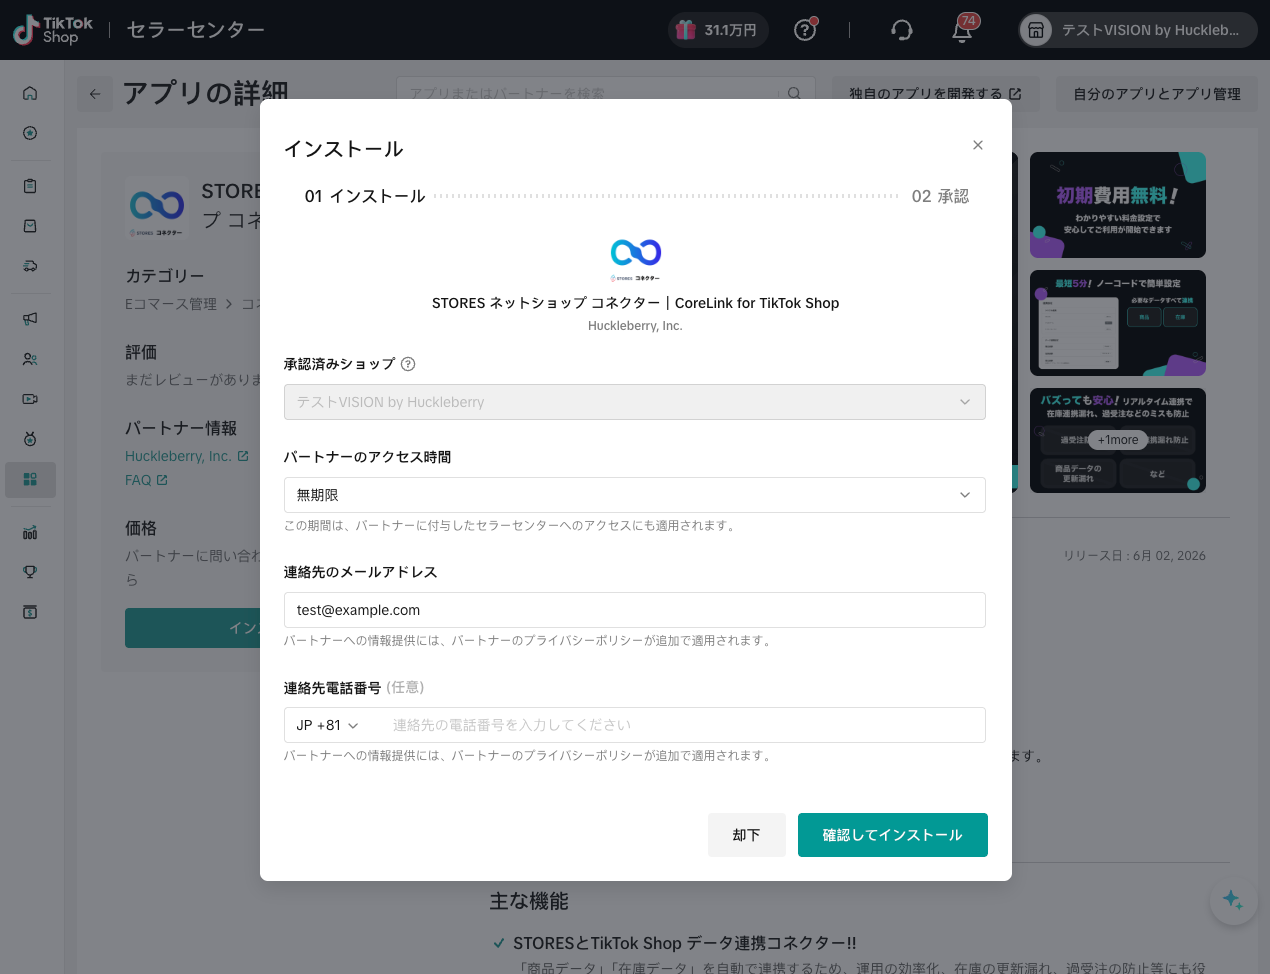Click the 連絡先のメールアドレス field

coord(635,610)
